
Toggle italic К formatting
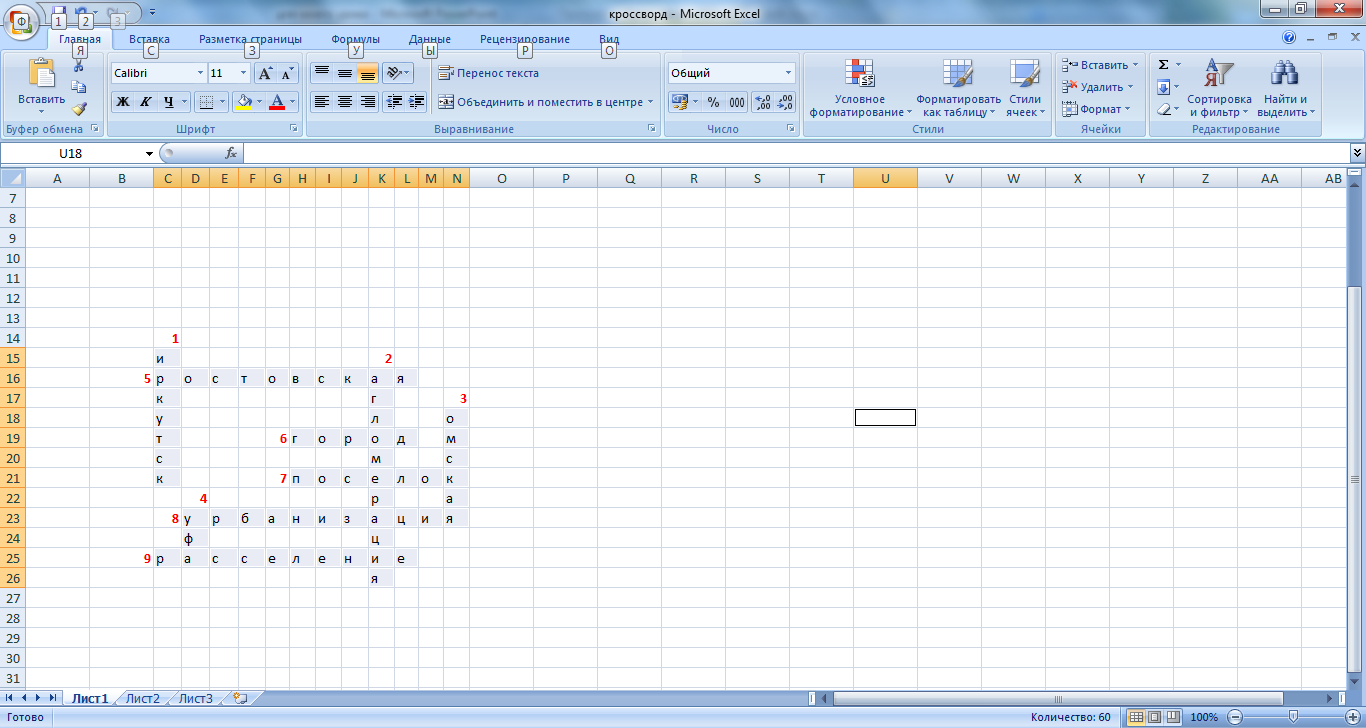click(x=145, y=102)
